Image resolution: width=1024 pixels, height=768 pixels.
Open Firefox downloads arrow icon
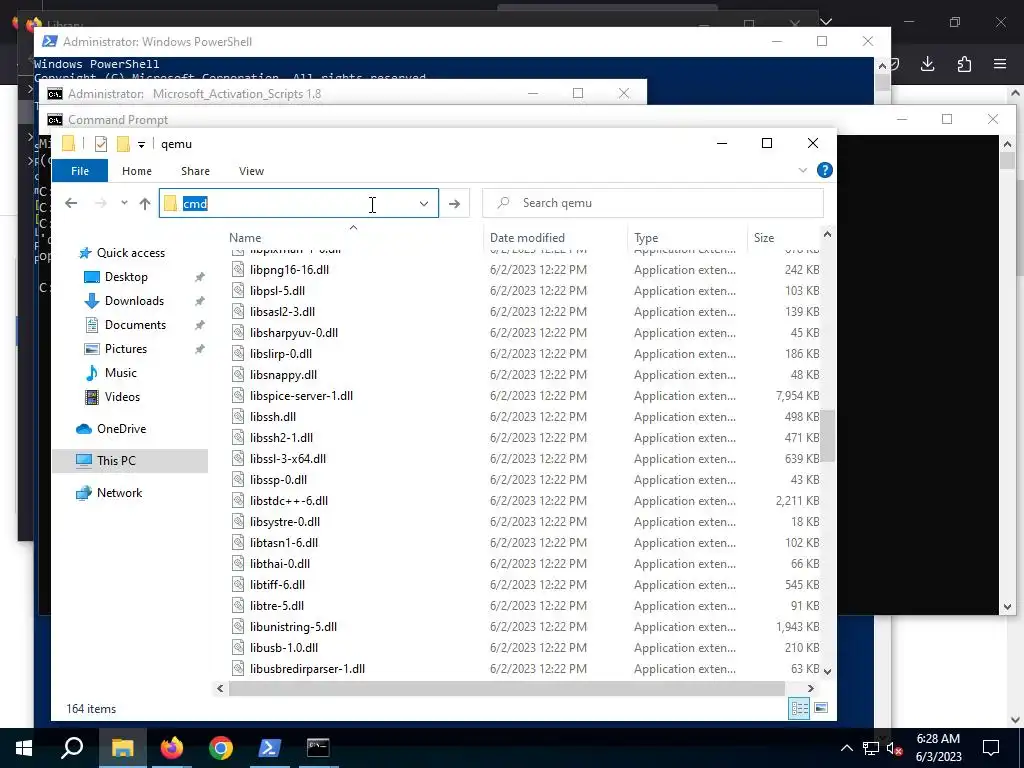click(x=927, y=64)
